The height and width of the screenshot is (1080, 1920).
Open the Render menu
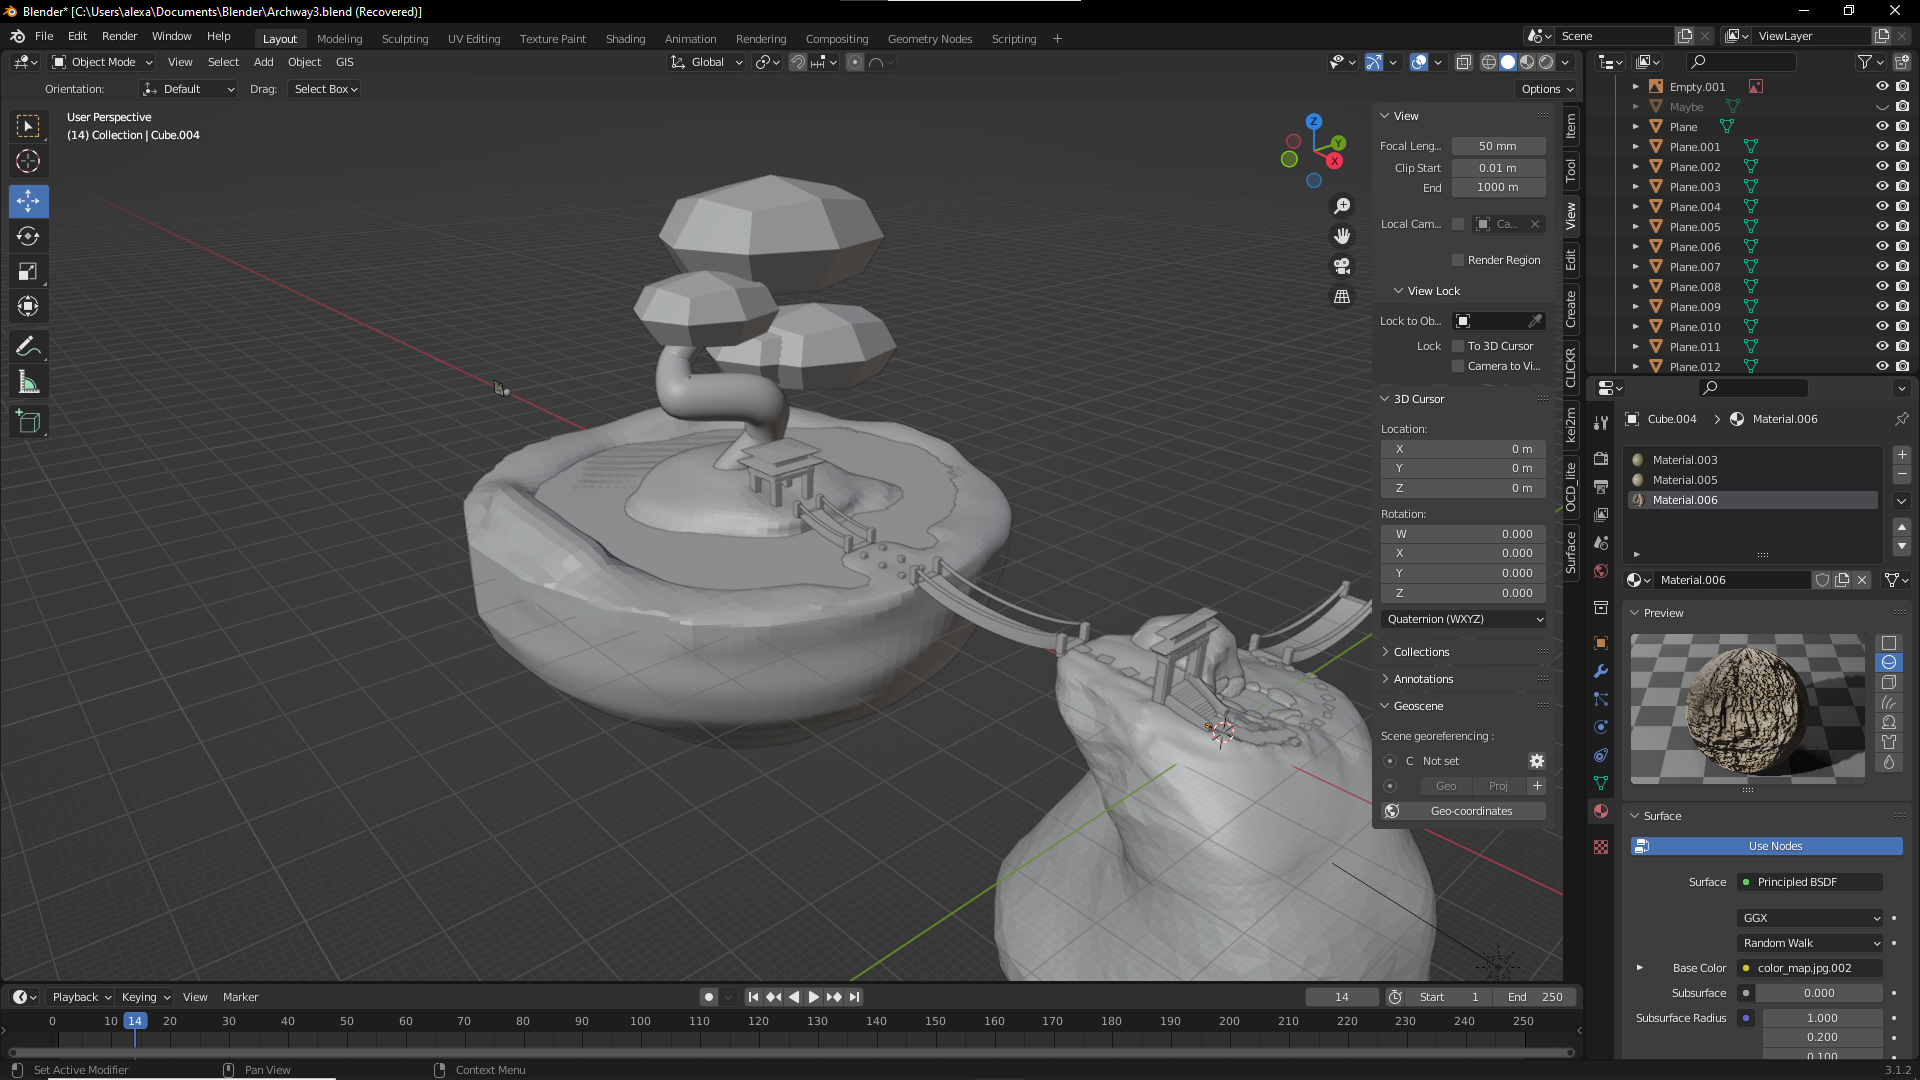[x=119, y=36]
